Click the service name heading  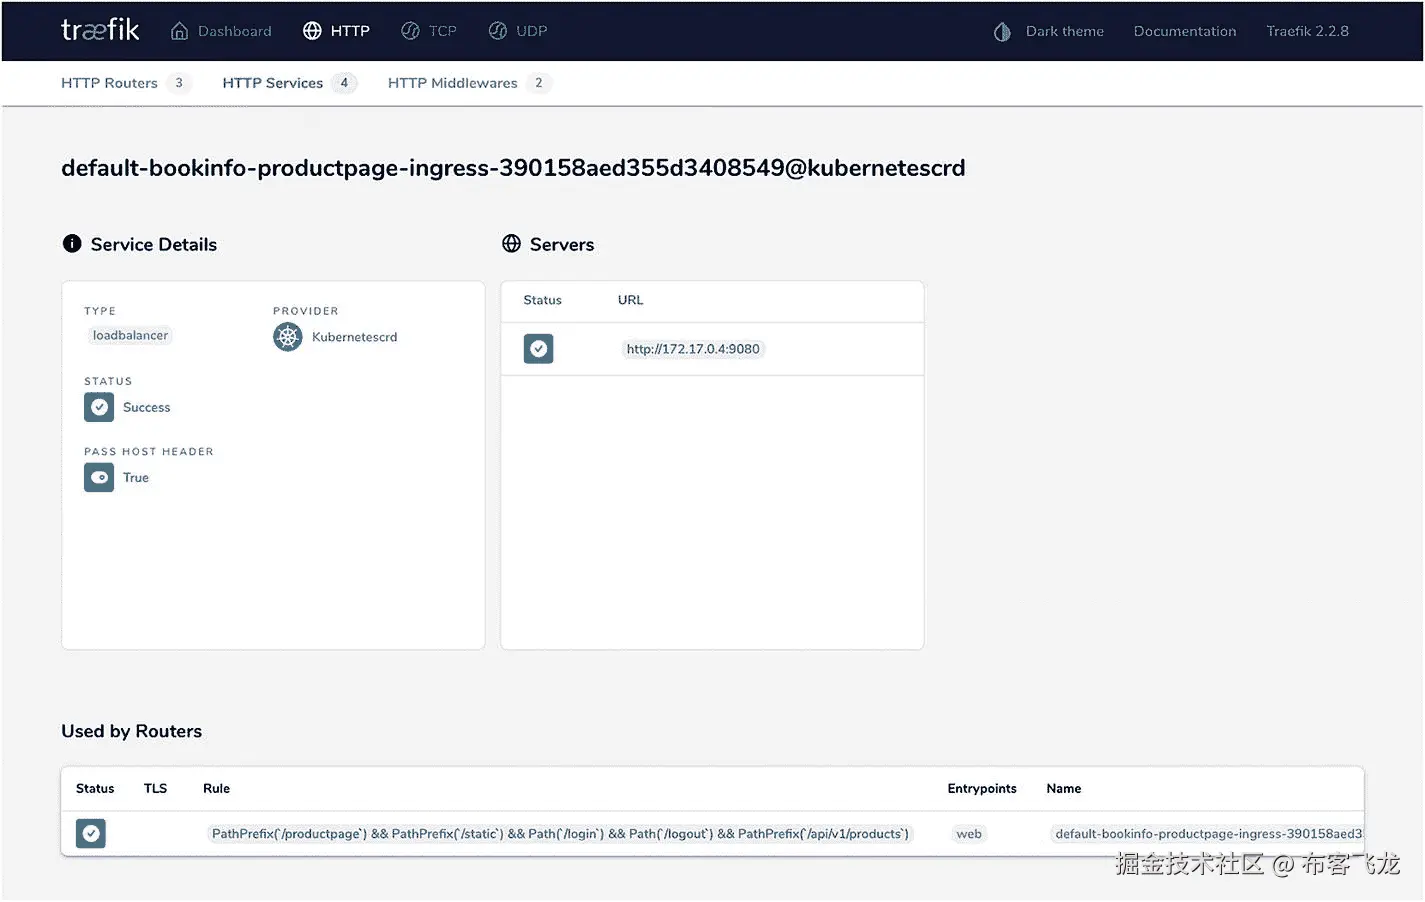coord(513,168)
